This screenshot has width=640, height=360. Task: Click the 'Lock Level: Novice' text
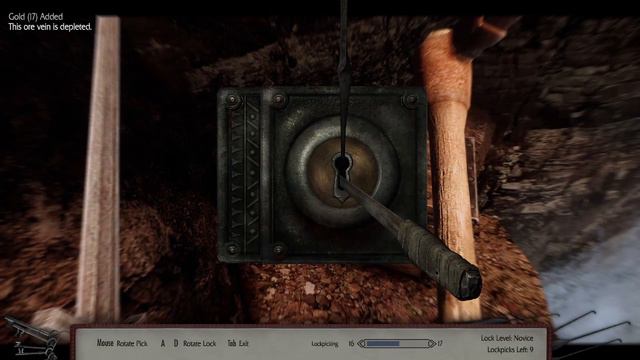tap(507, 338)
